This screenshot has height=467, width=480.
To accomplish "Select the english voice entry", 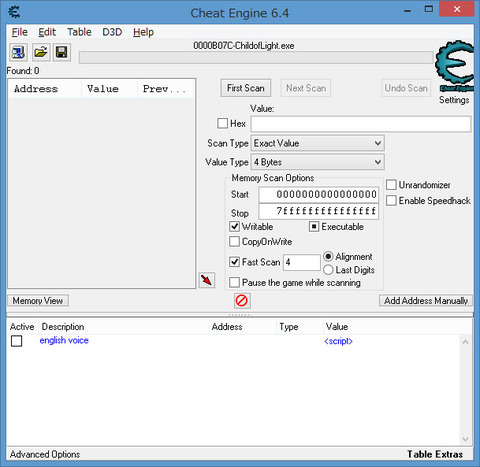I will [64, 340].
